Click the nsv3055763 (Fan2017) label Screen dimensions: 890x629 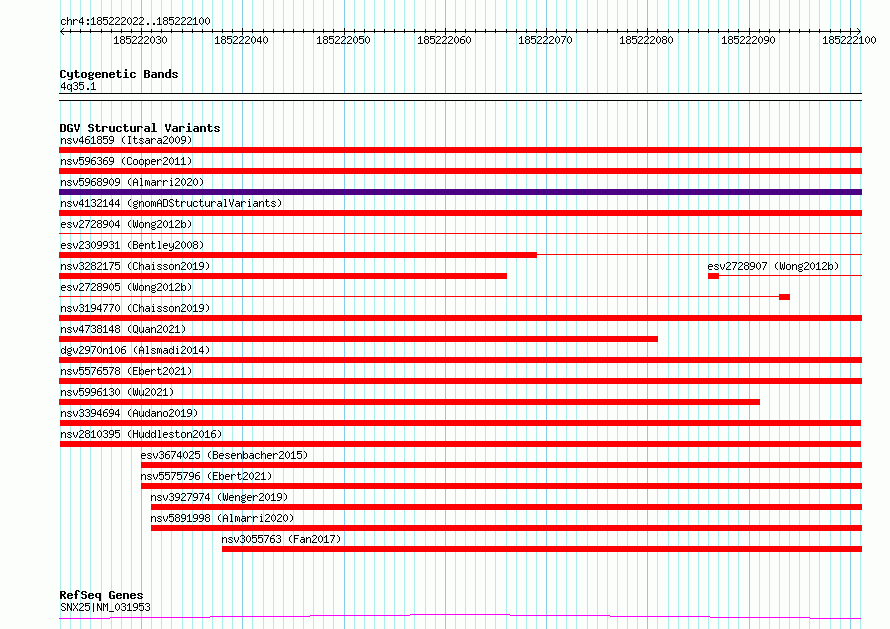pos(281,539)
